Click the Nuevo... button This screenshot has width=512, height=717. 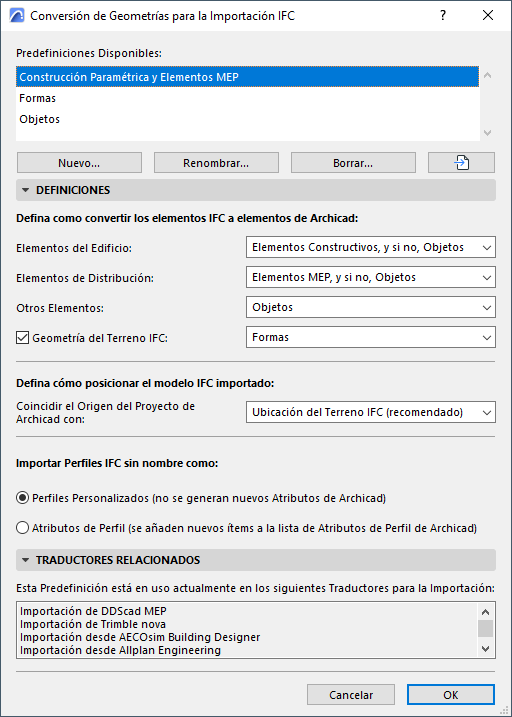click(x=79, y=163)
